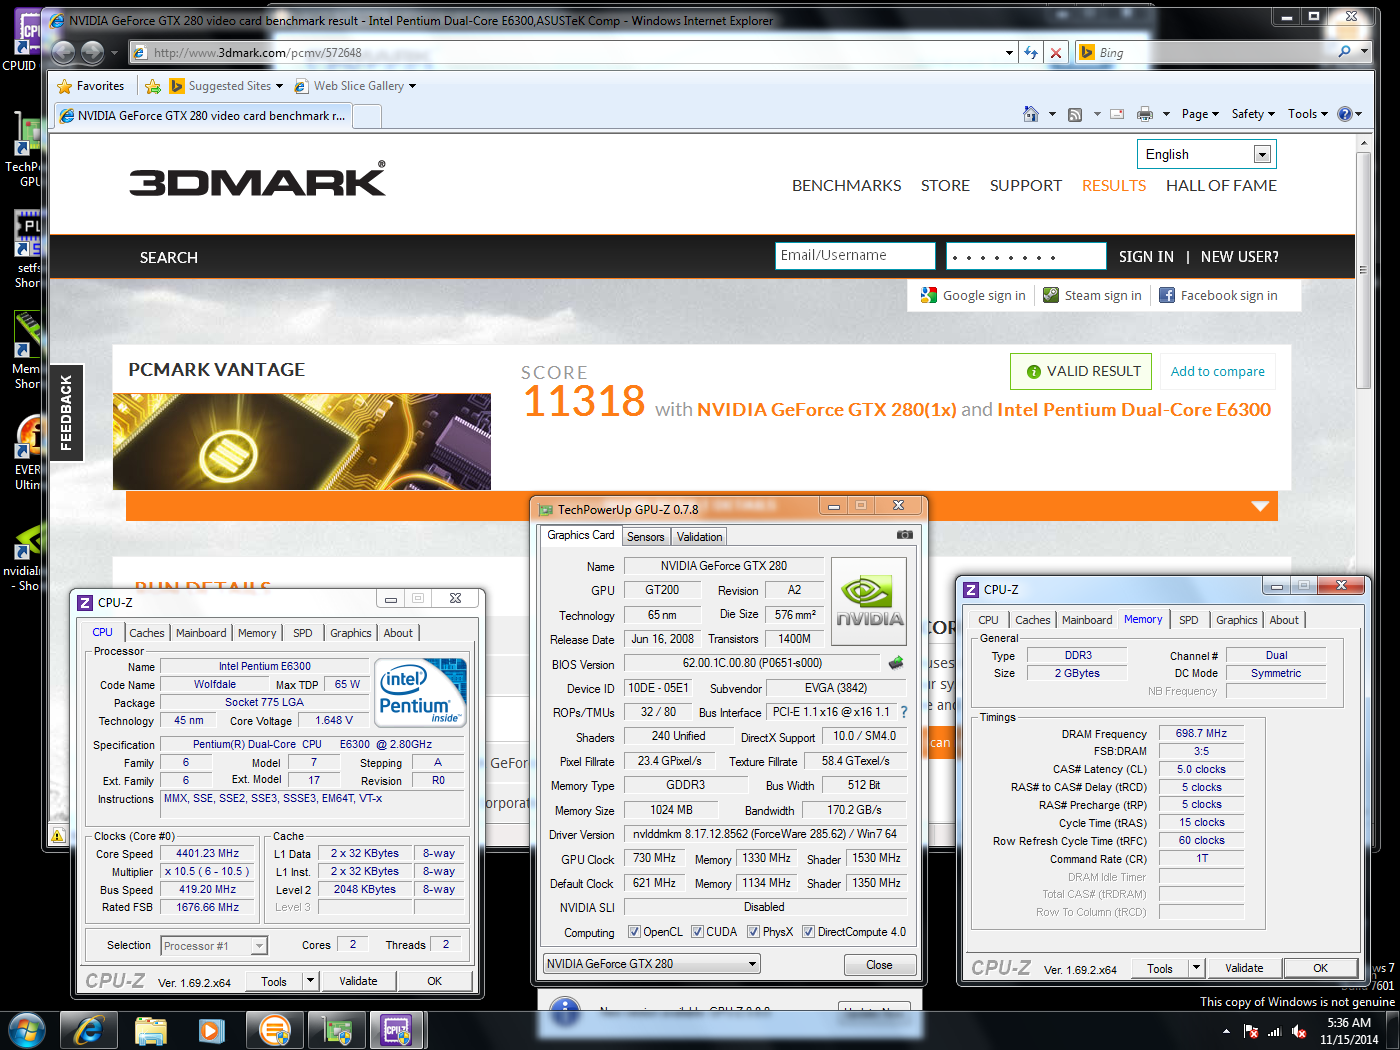Refresh the page with the refresh icon
Screen dimensions: 1400x1050
1031,53
